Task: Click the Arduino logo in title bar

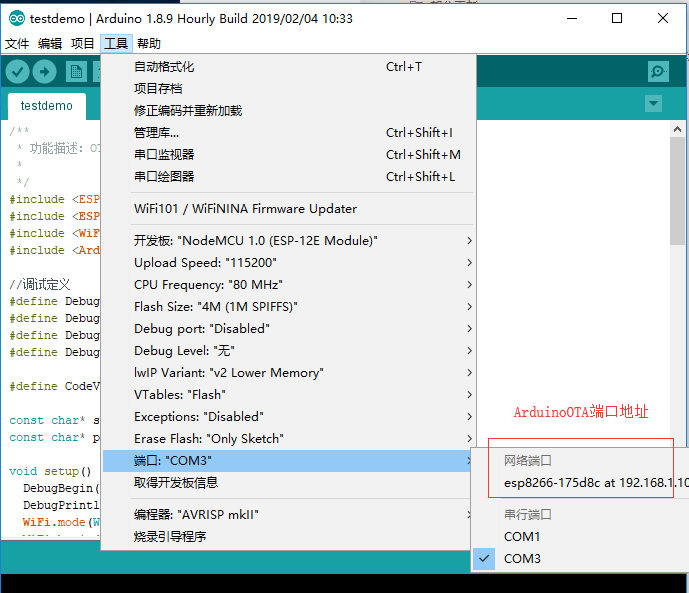Action: coord(17,18)
